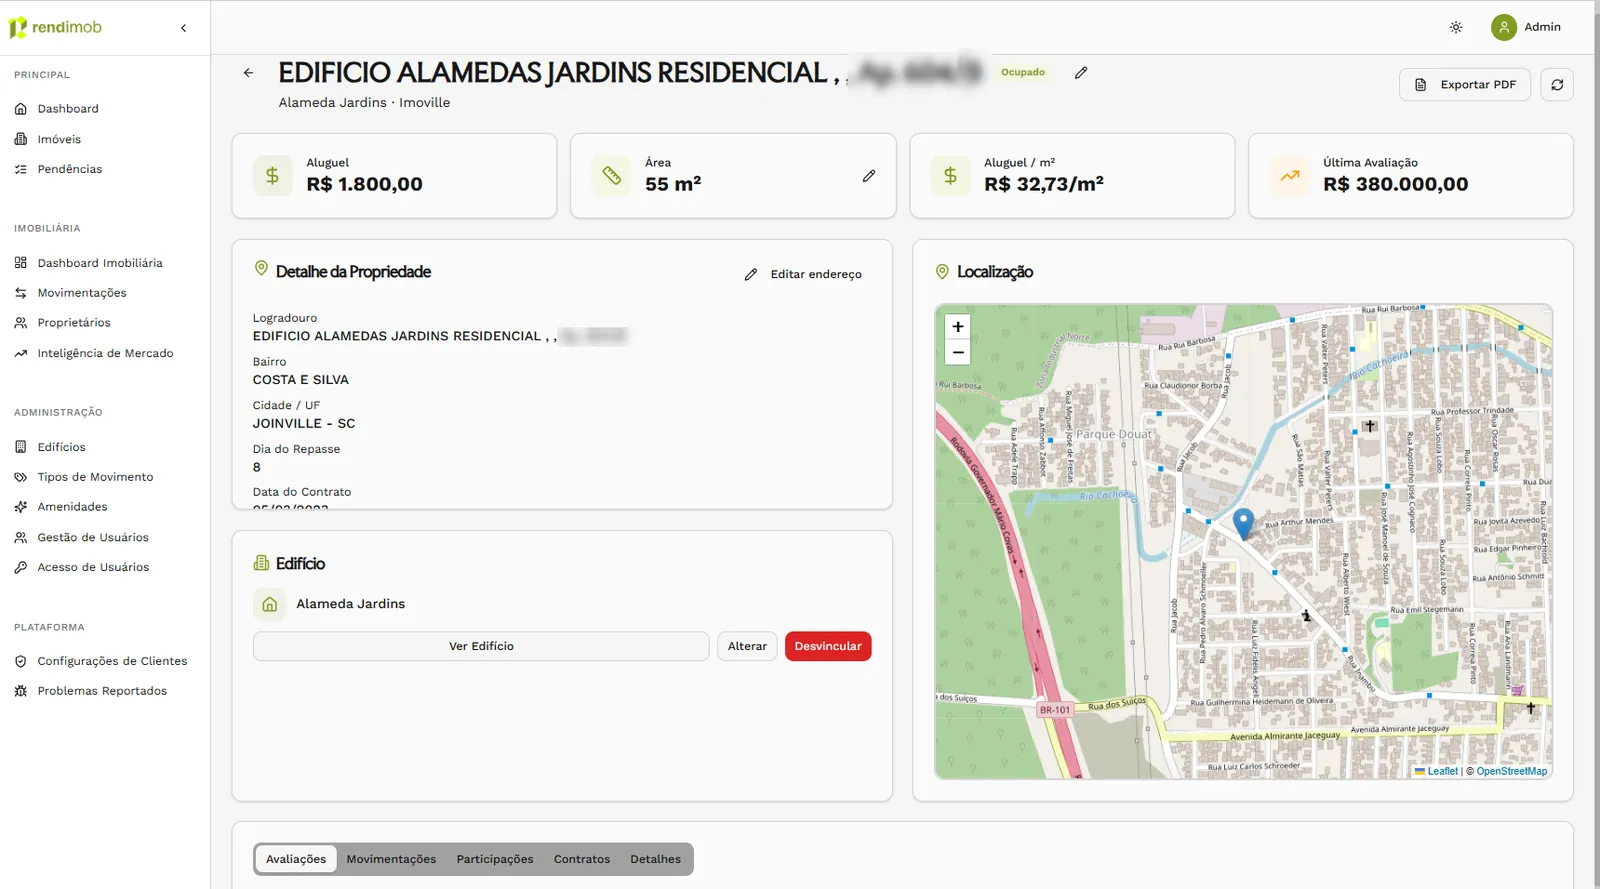Click the Amenidades sparkle icon

[21, 507]
